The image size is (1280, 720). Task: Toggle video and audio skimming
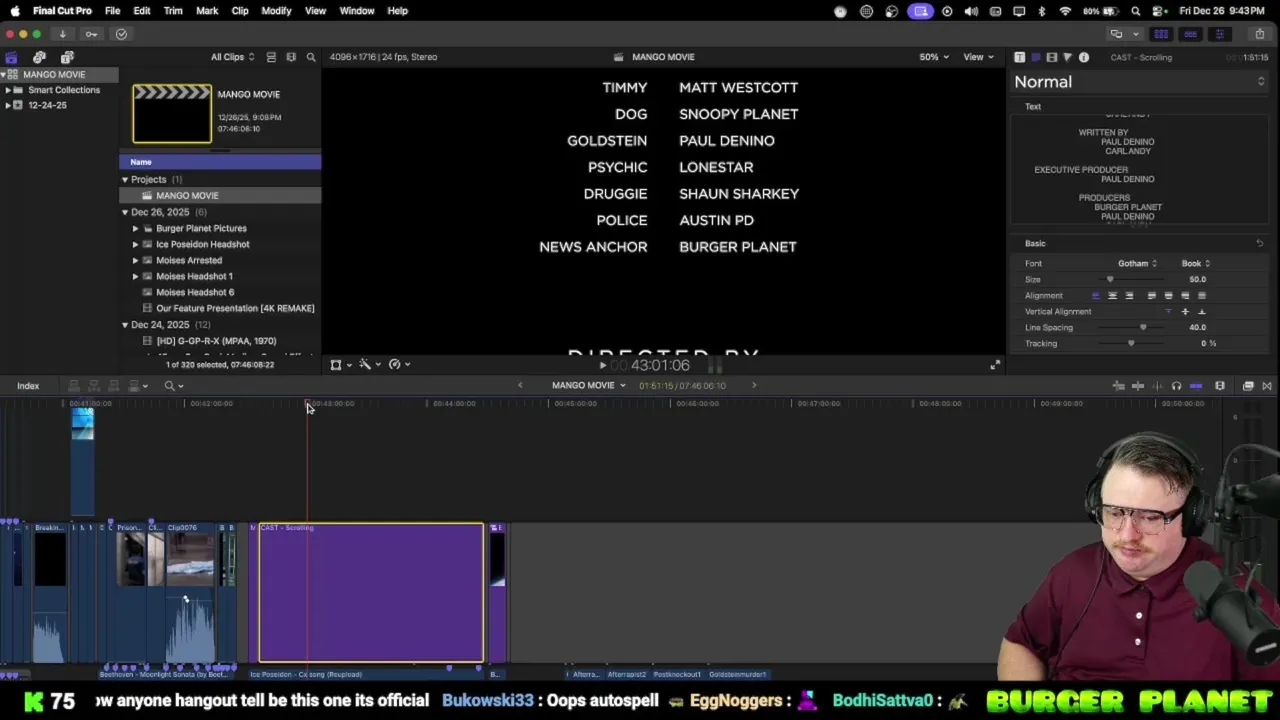(x=1138, y=386)
